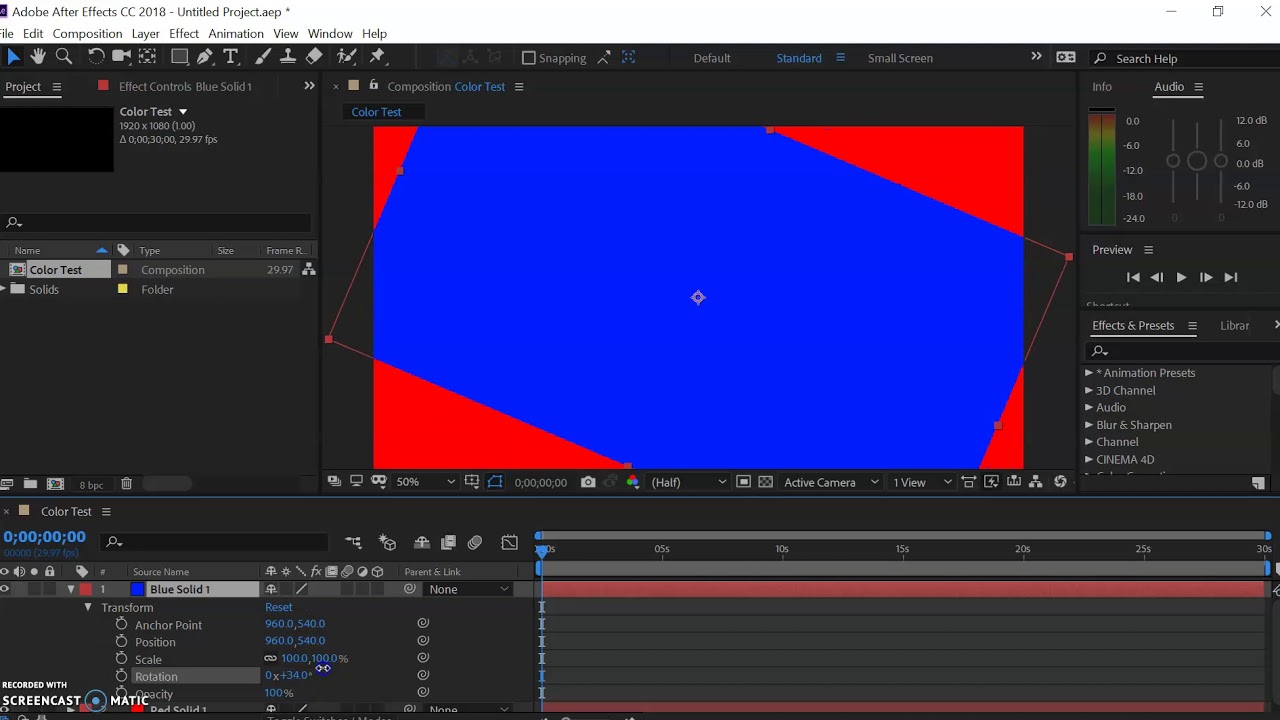
Task: Toggle mask and shape path visibility
Action: tap(495, 482)
